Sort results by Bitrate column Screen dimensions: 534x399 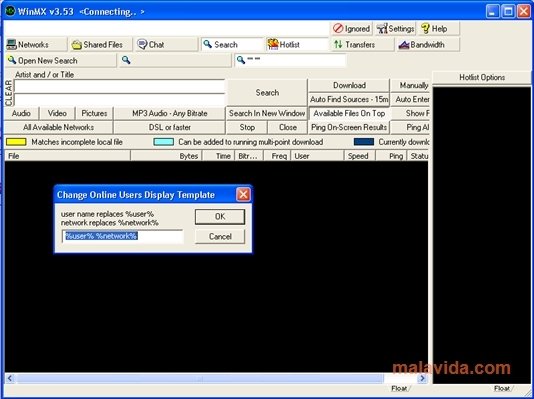(249, 156)
